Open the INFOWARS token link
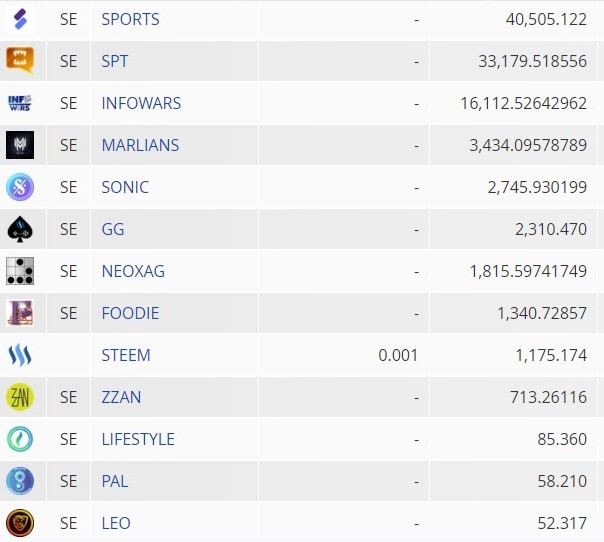The width and height of the screenshot is (604, 542). (141, 103)
